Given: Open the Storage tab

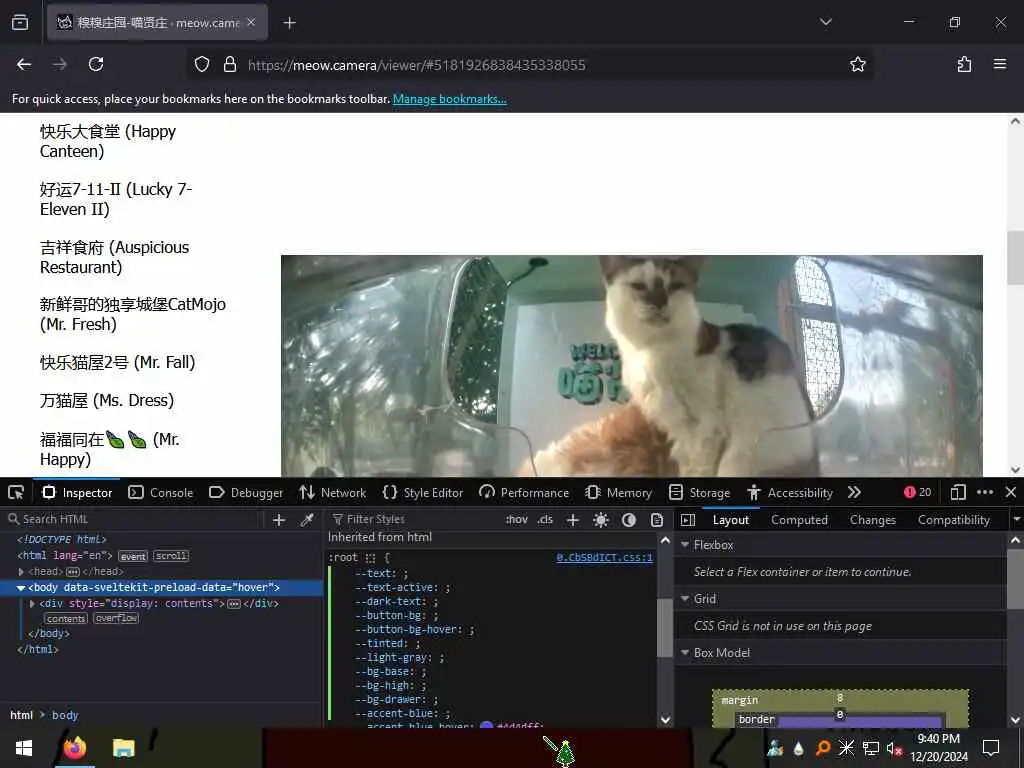Looking at the screenshot, I should click(699, 492).
